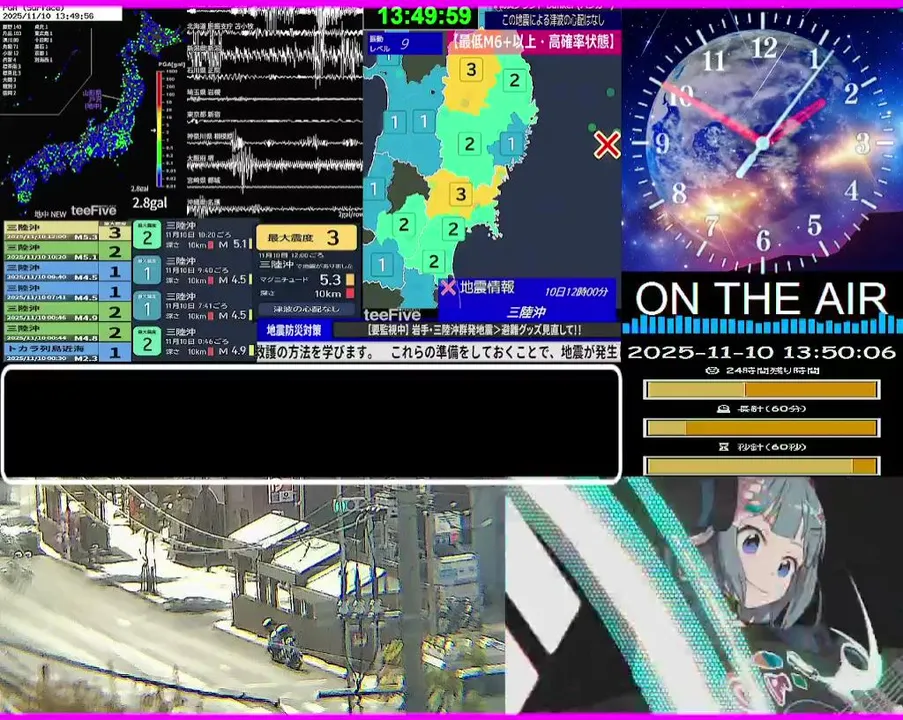Click the 秒針(60秒) progress bar

761,466
